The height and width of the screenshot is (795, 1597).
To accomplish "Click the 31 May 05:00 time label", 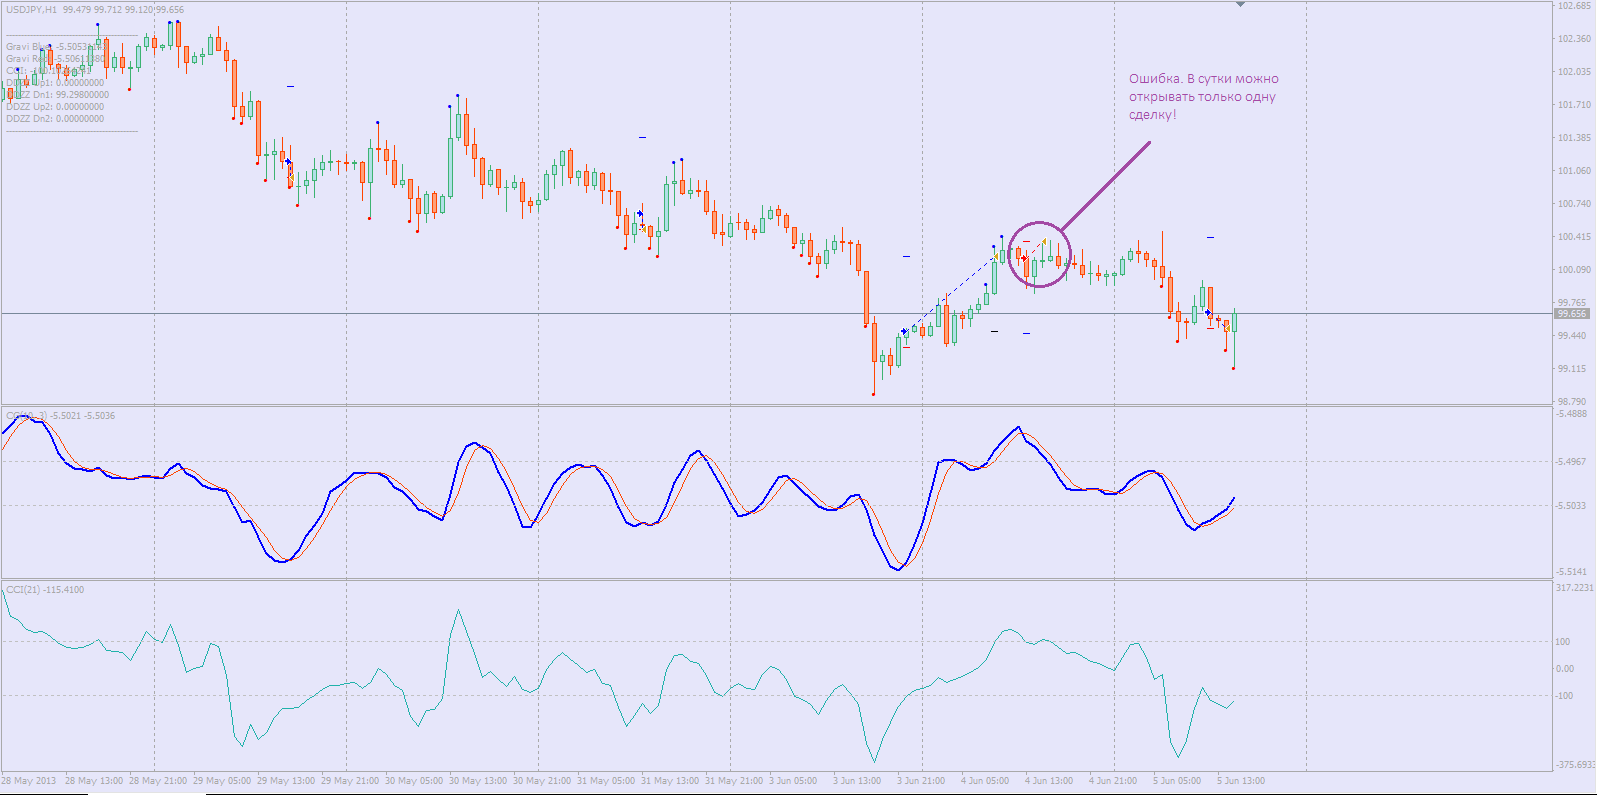I will [606, 781].
